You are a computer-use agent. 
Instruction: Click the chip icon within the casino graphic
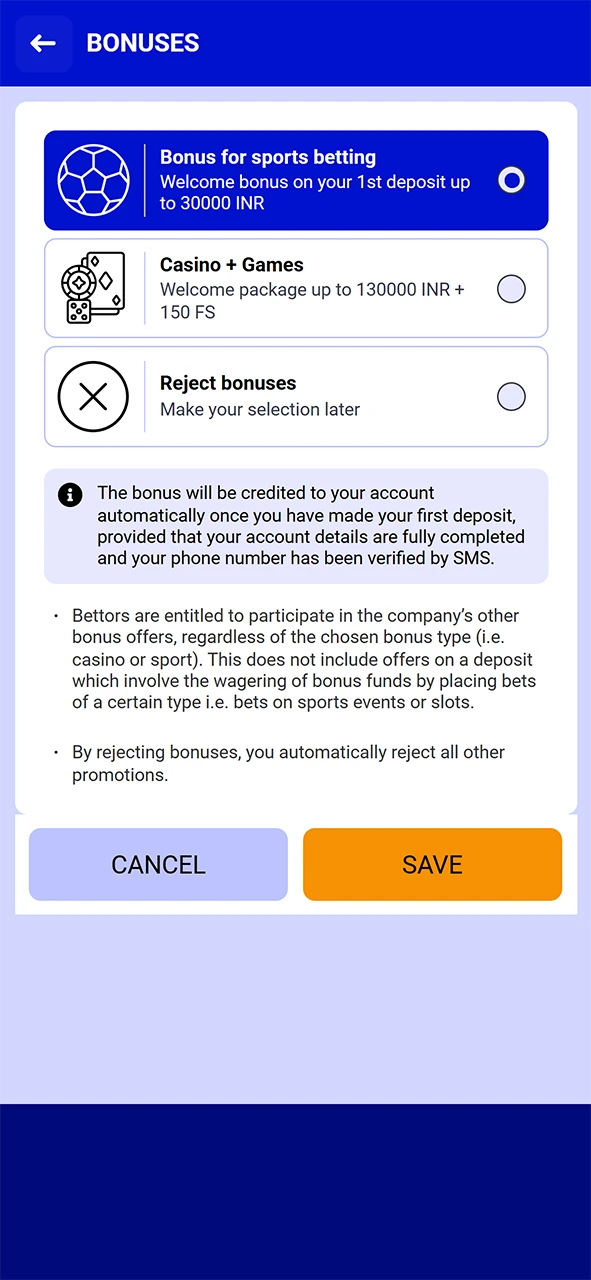coord(79,282)
